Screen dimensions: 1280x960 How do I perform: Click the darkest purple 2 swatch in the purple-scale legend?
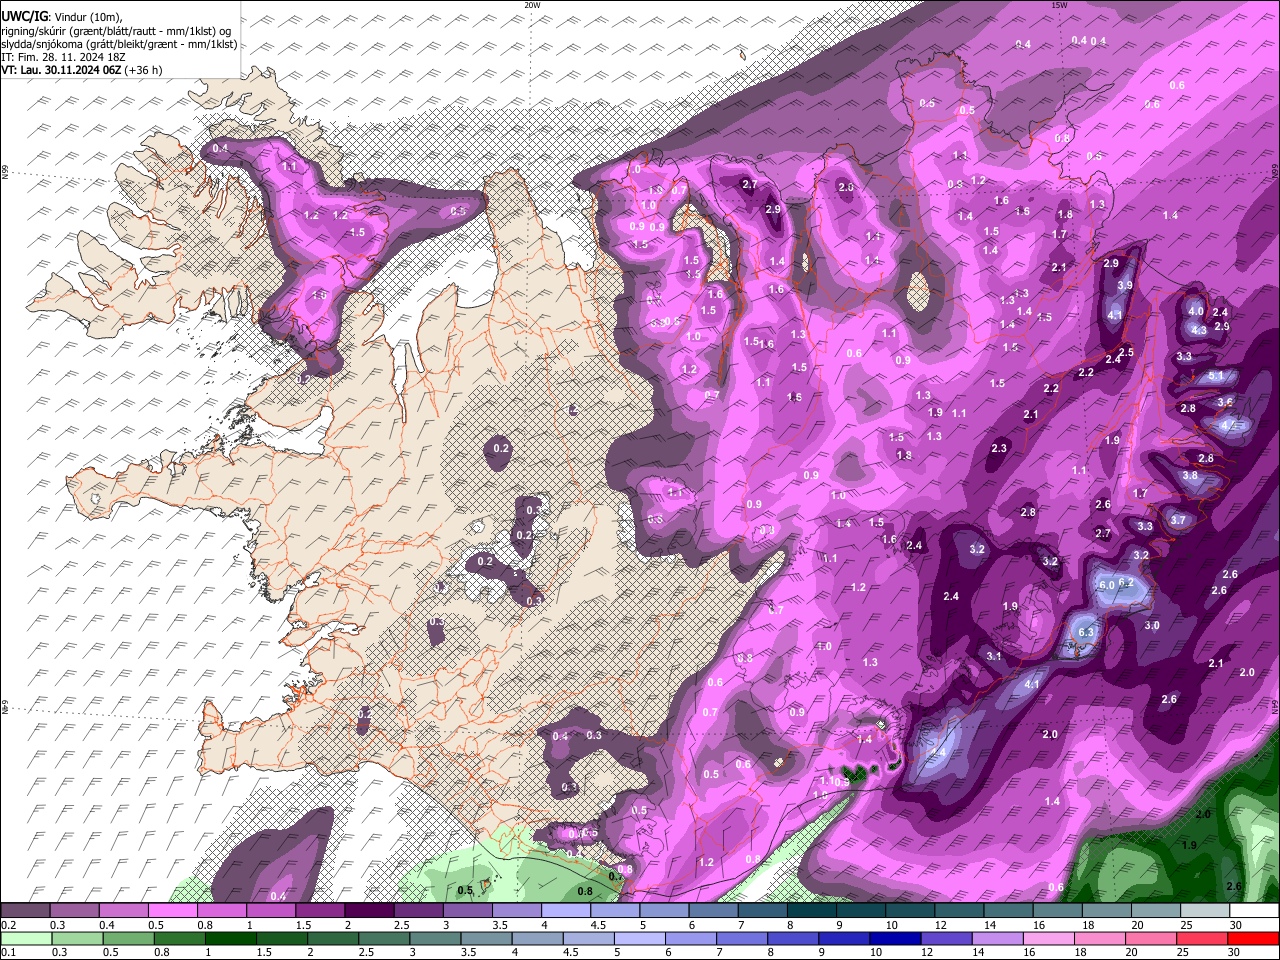pyautogui.click(x=369, y=911)
